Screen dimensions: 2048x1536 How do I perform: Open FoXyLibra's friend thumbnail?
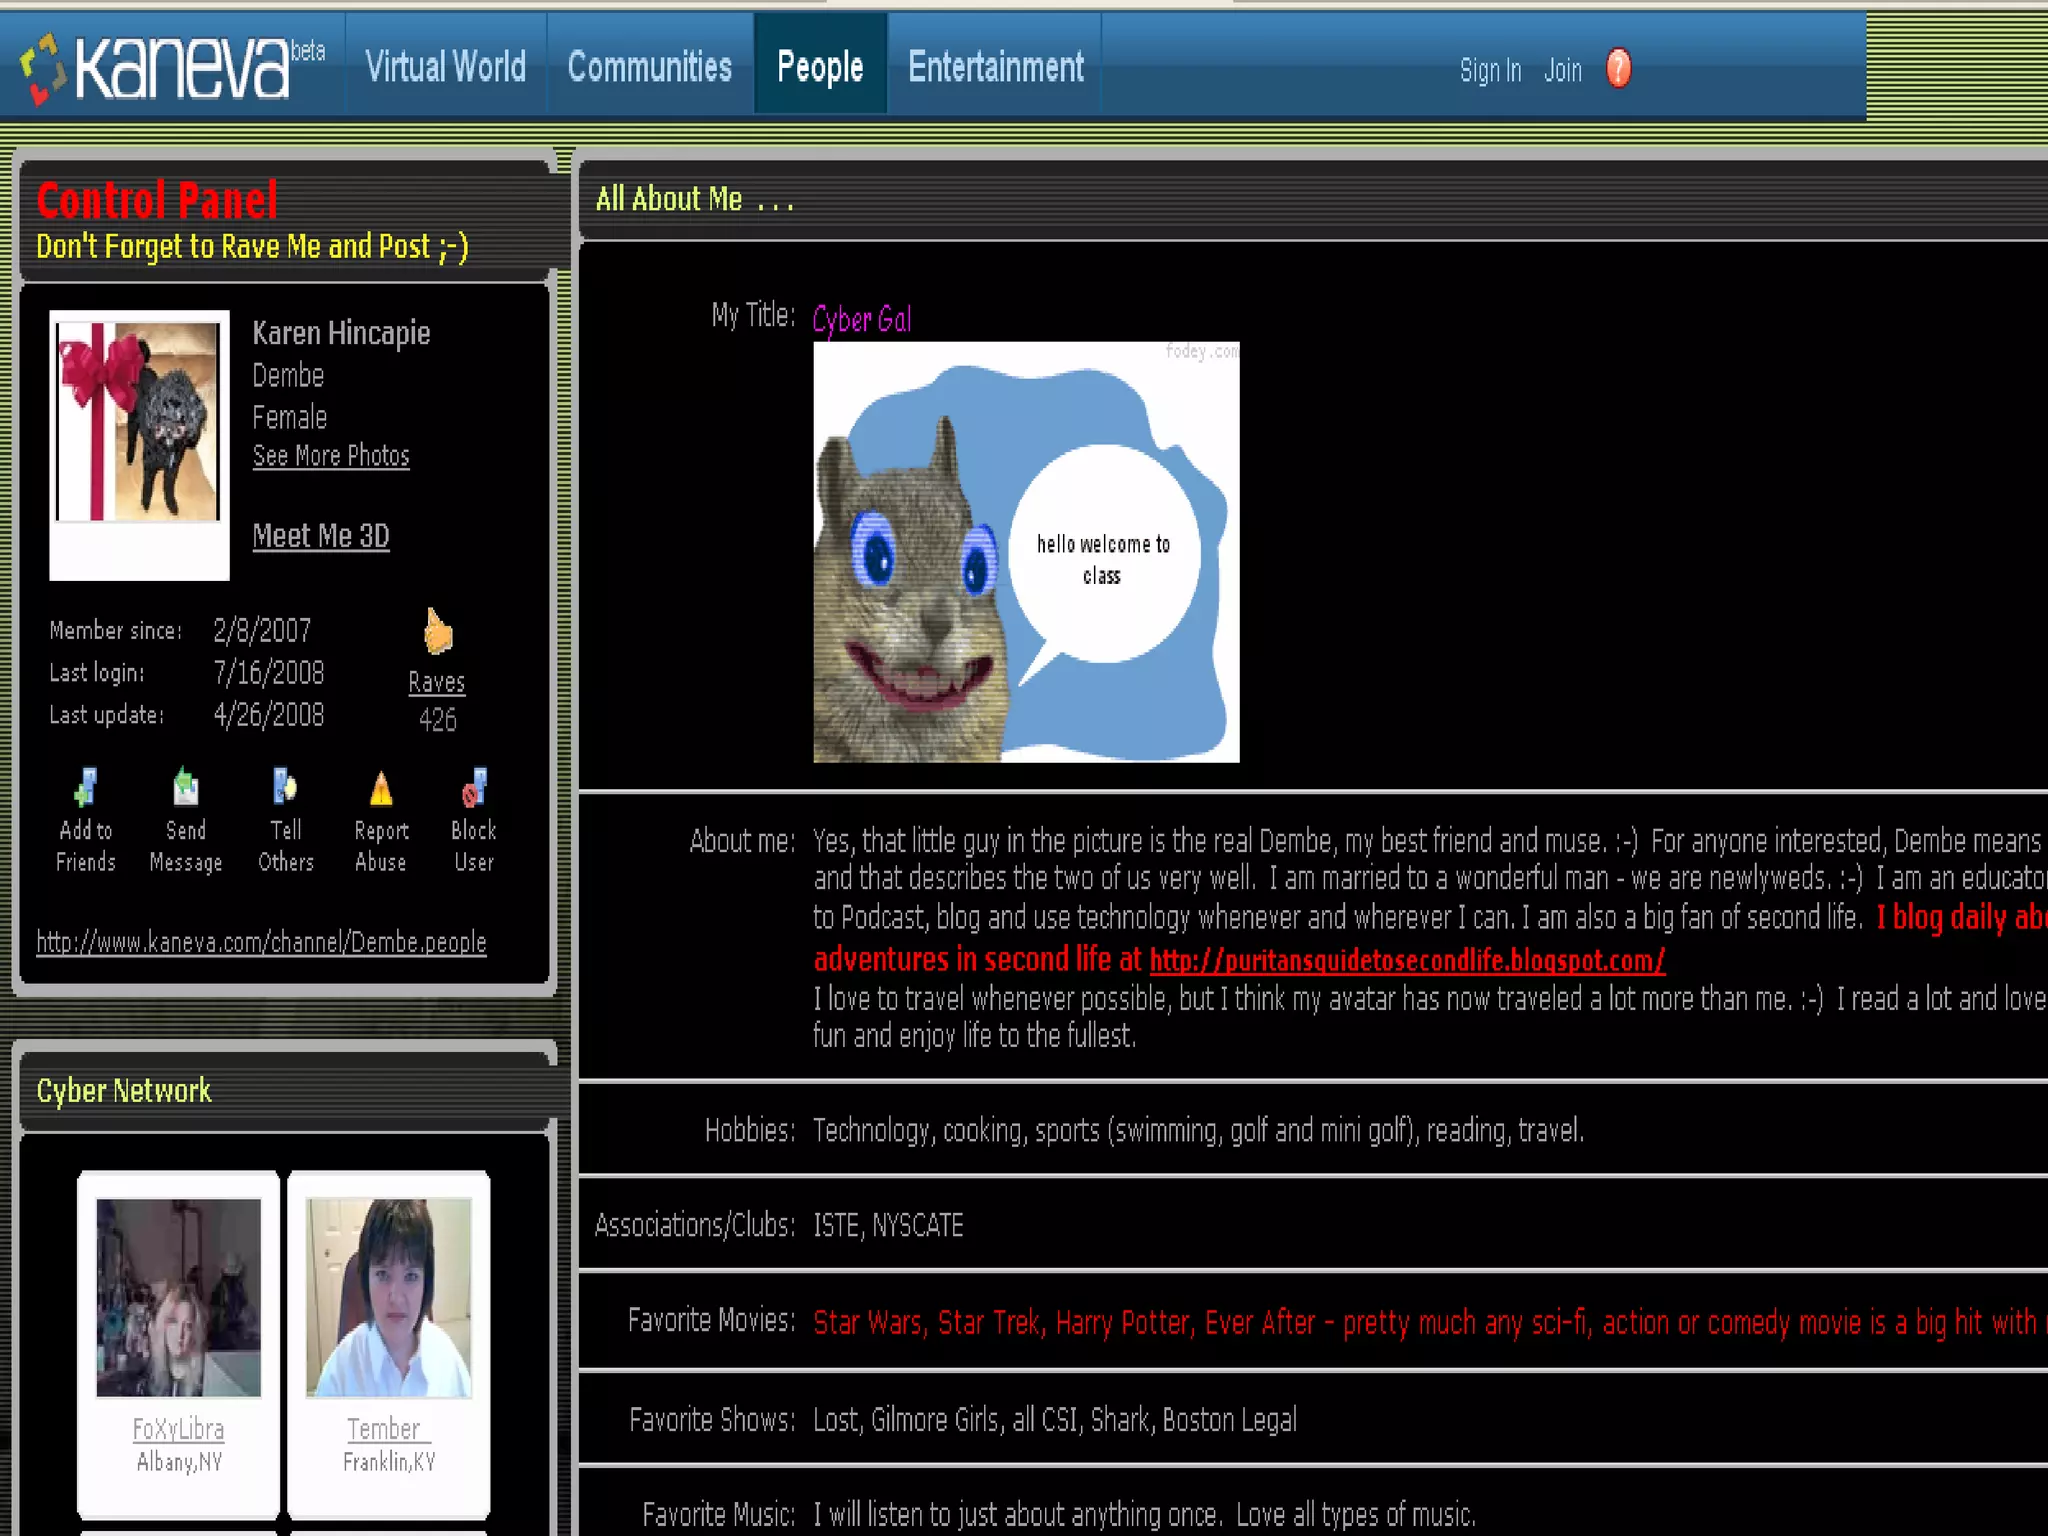point(178,1297)
